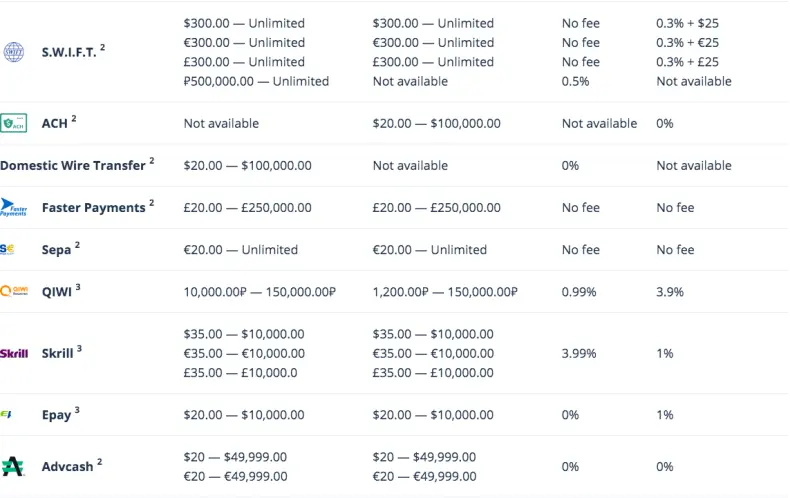Click the orange QIWI logo icon
Viewport: 790px width, 498px height.
coord(14,291)
